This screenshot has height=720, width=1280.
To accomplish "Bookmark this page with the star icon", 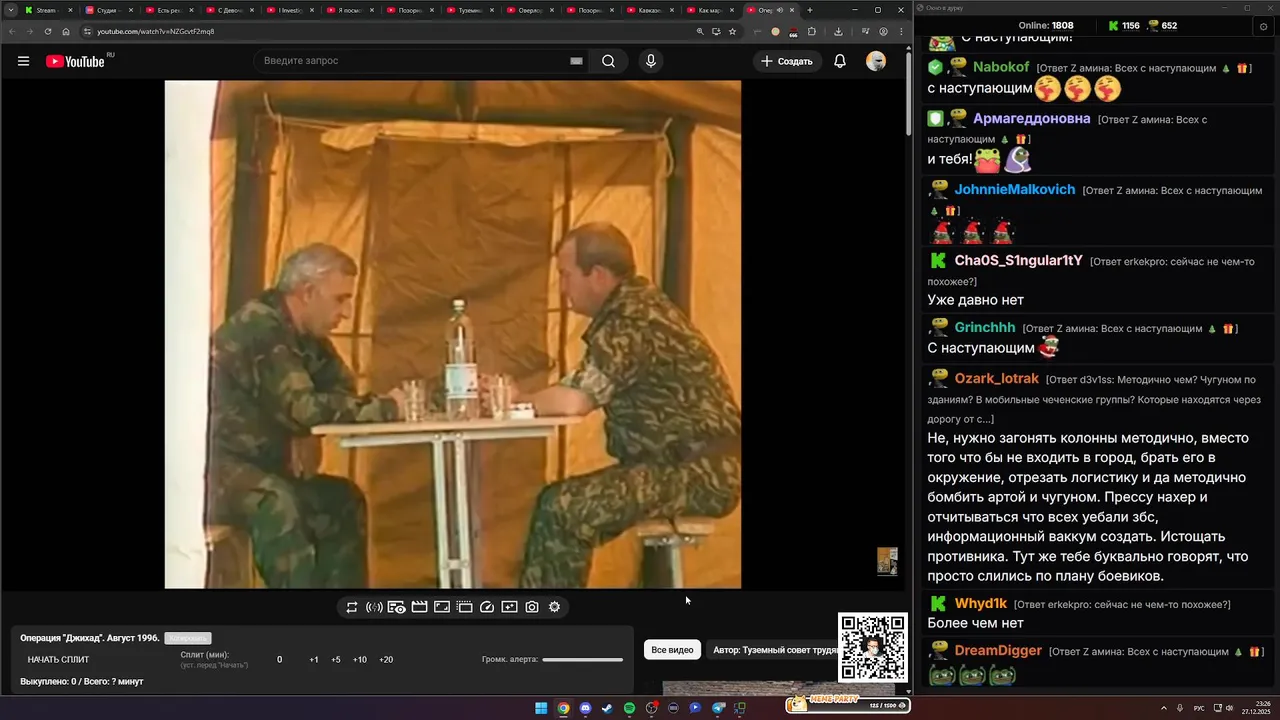I will coord(732,31).
